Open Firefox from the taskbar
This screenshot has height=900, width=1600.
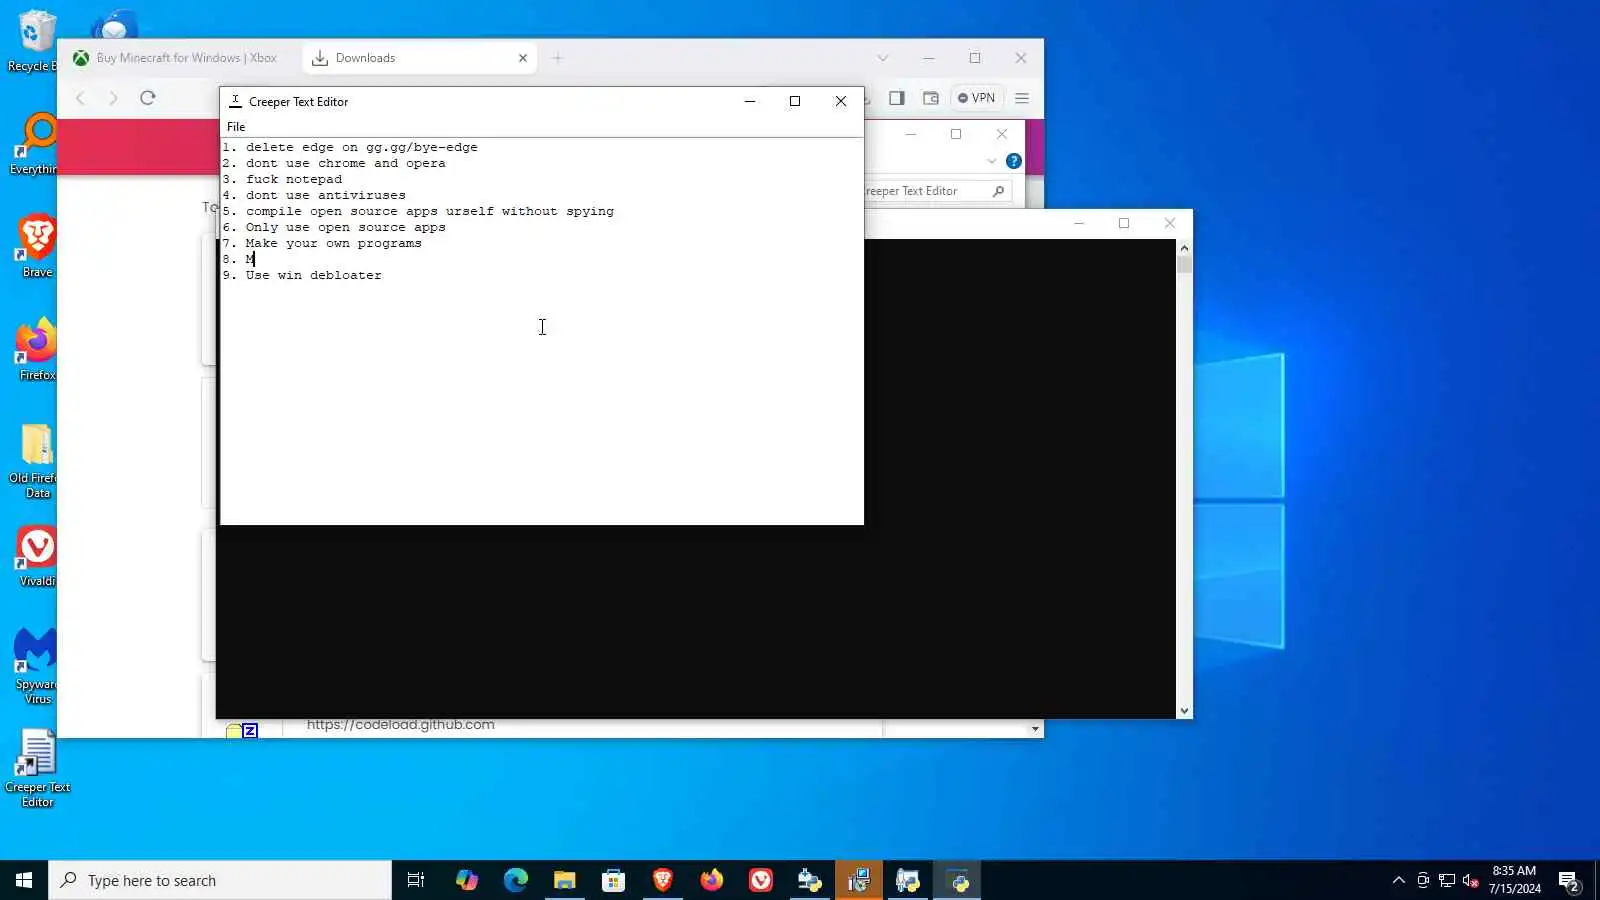pos(711,880)
